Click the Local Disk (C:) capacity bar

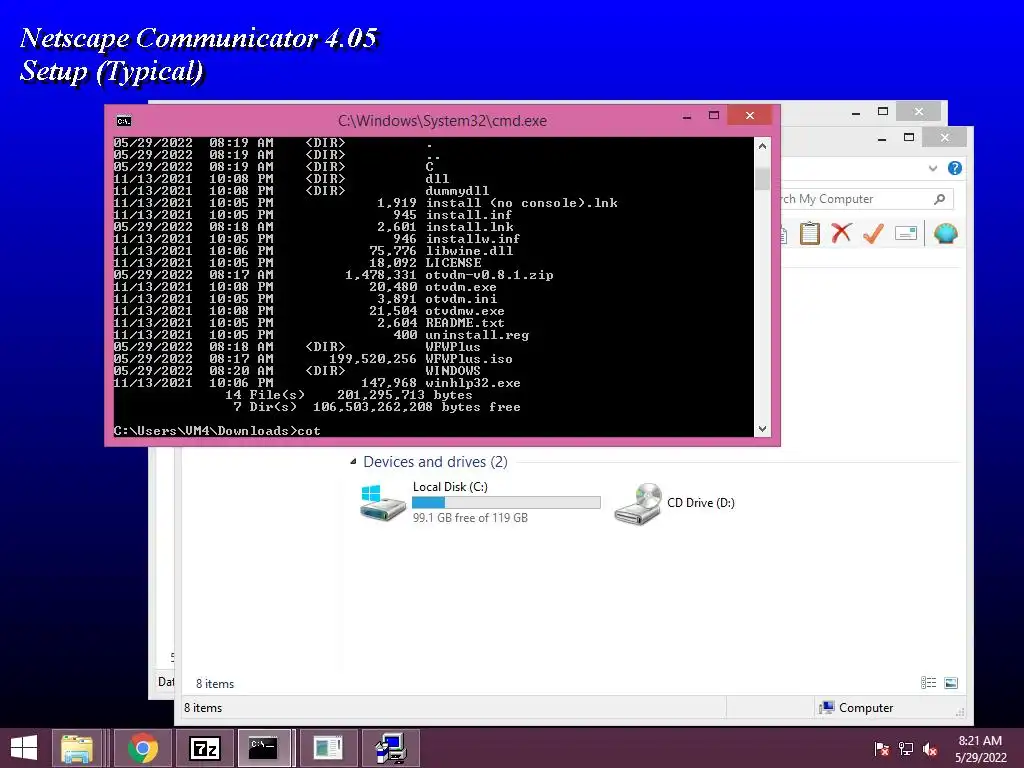tap(506, 502)
